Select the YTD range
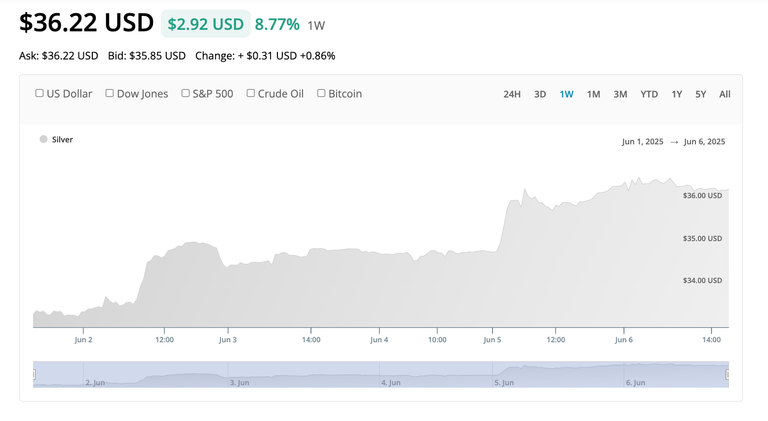Screen dimensions: 768x421 649,94
